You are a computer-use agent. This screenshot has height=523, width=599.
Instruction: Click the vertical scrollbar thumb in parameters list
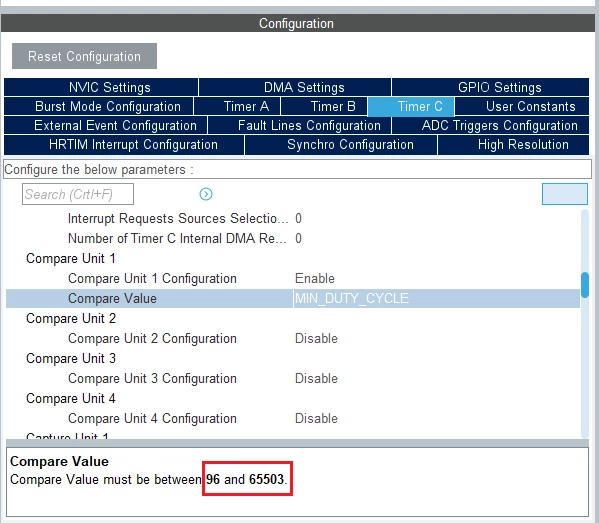[584, 285]
